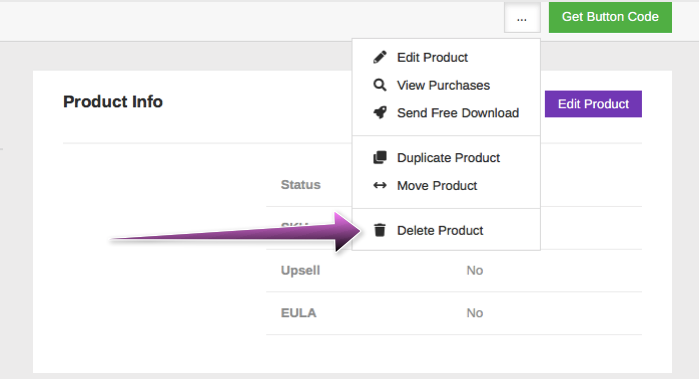
Task: Select Move Product menu entry
Action: pyautogui.click(x=446, y=185)
